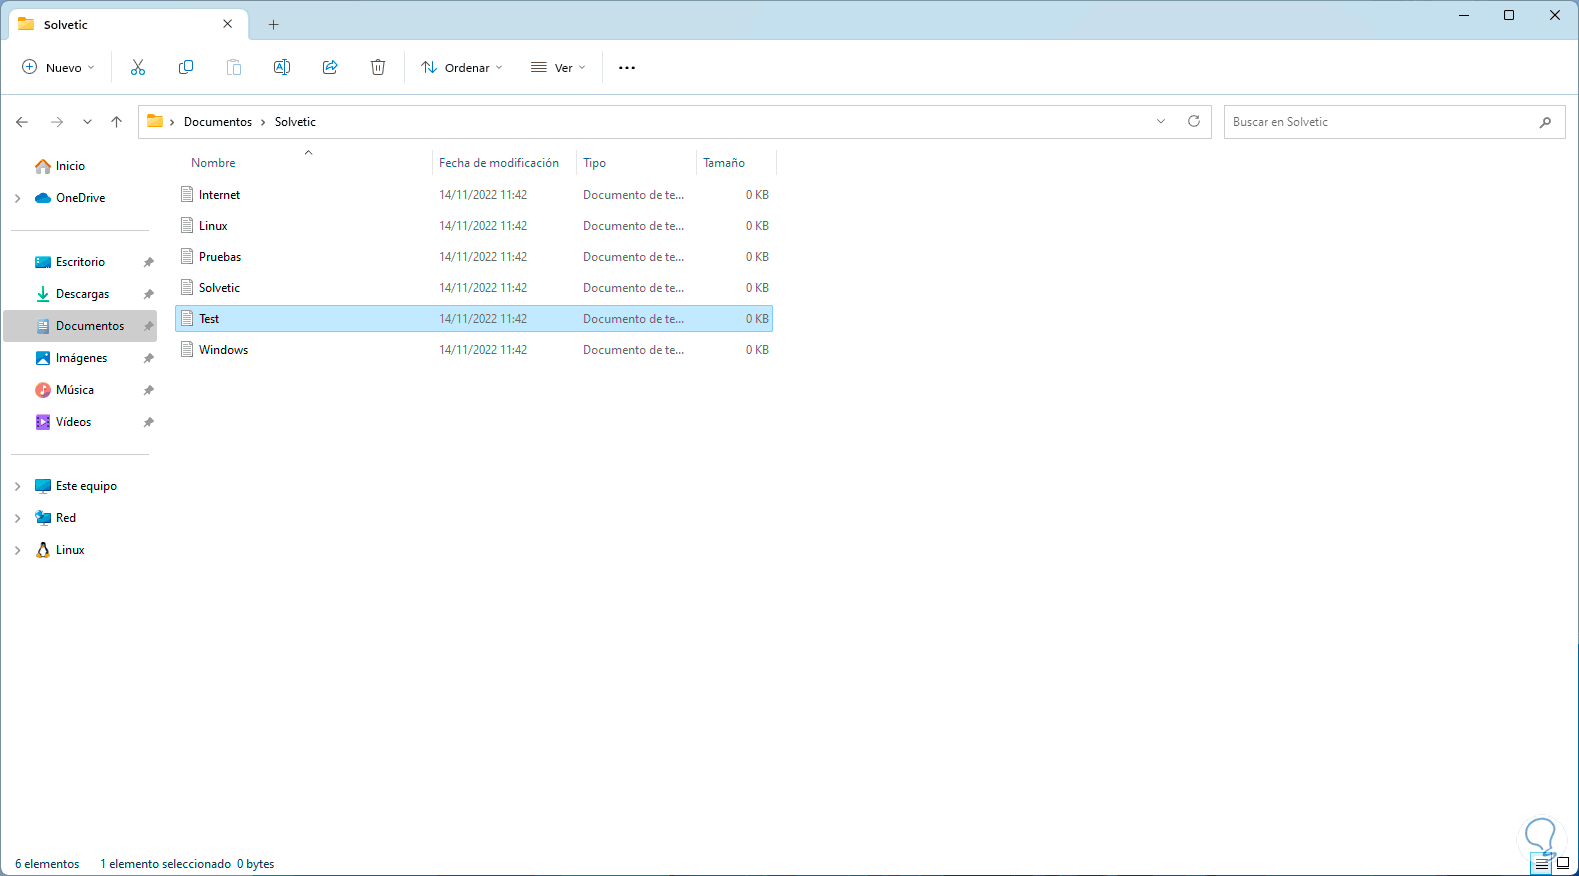The height and width of the screenshot is (876, 1579).
Task: Refresh the Solvetic folder view
Action: pyautogui.click(x=1194, y=121)
